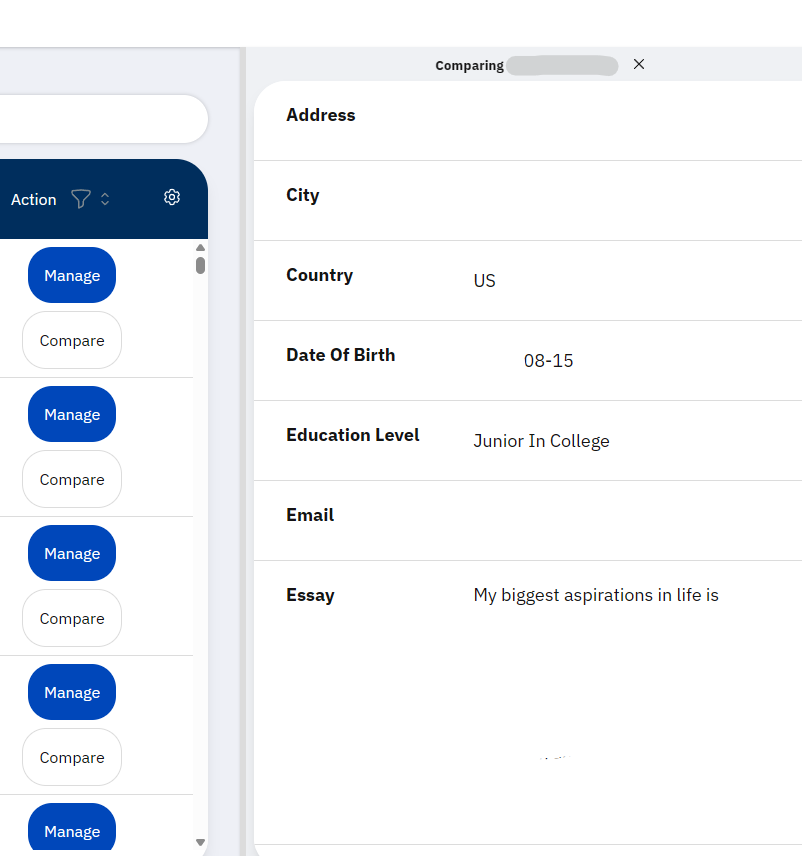Click the Essay text starting 'My biggest aspirations'

[x=596, y=596]
